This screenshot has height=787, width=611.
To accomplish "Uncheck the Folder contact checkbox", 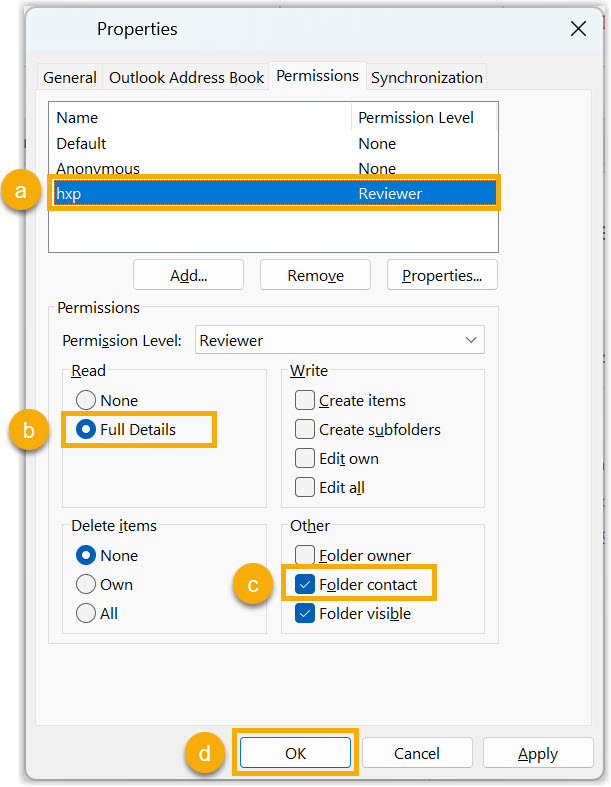I will pyautogui.click(x=306, y=584).
